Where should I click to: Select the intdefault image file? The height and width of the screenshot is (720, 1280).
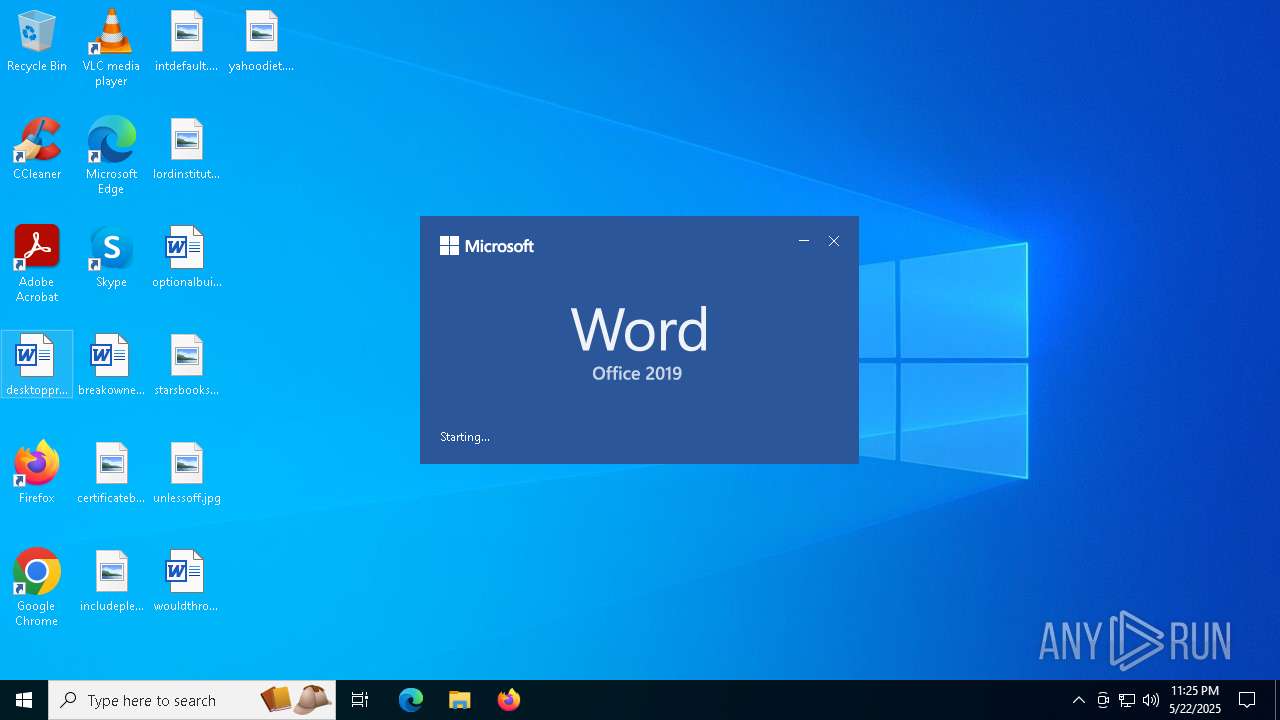point(186,42)
